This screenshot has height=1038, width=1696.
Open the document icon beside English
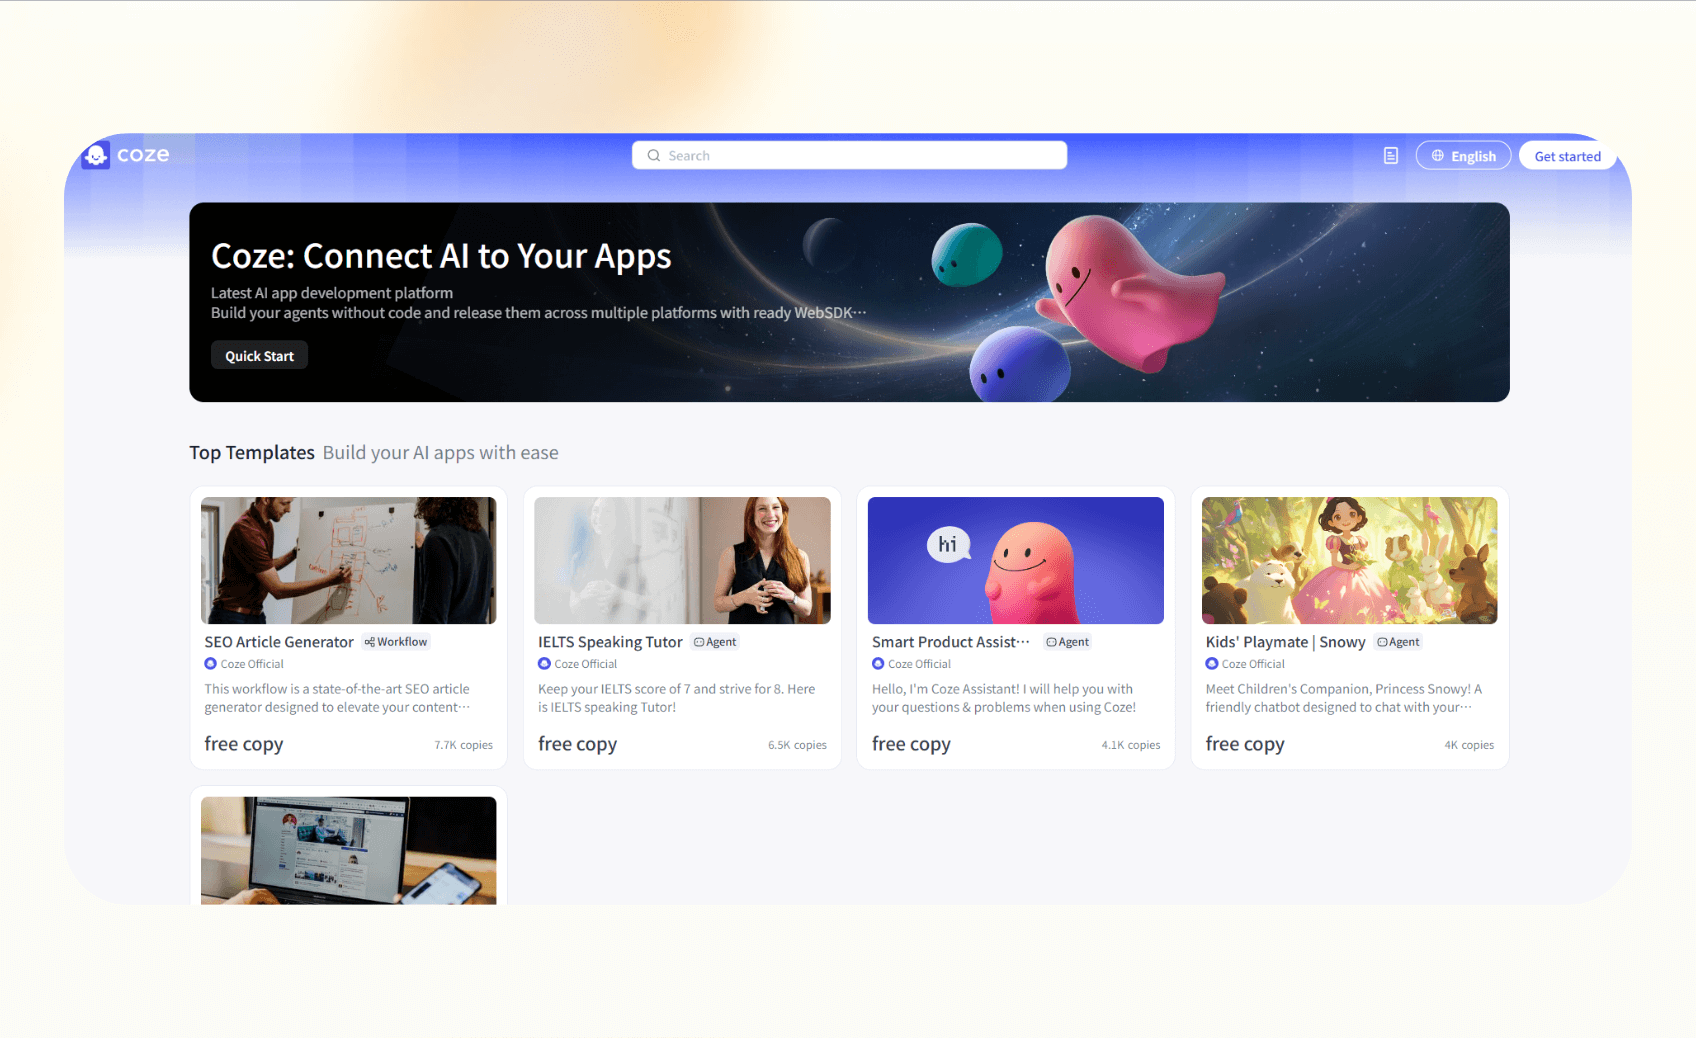[1390, 156]
